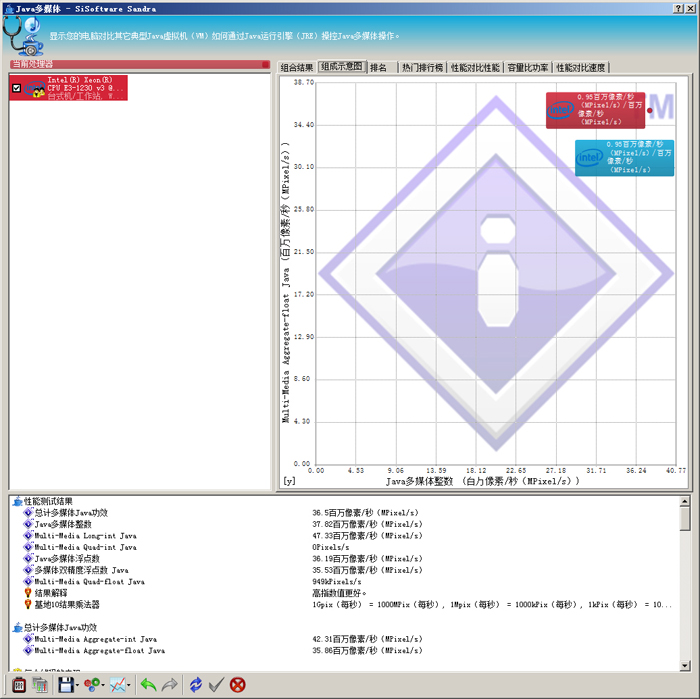Click the red Intel result label on chart
700x699 pixels.
click(x=596, y=110)
